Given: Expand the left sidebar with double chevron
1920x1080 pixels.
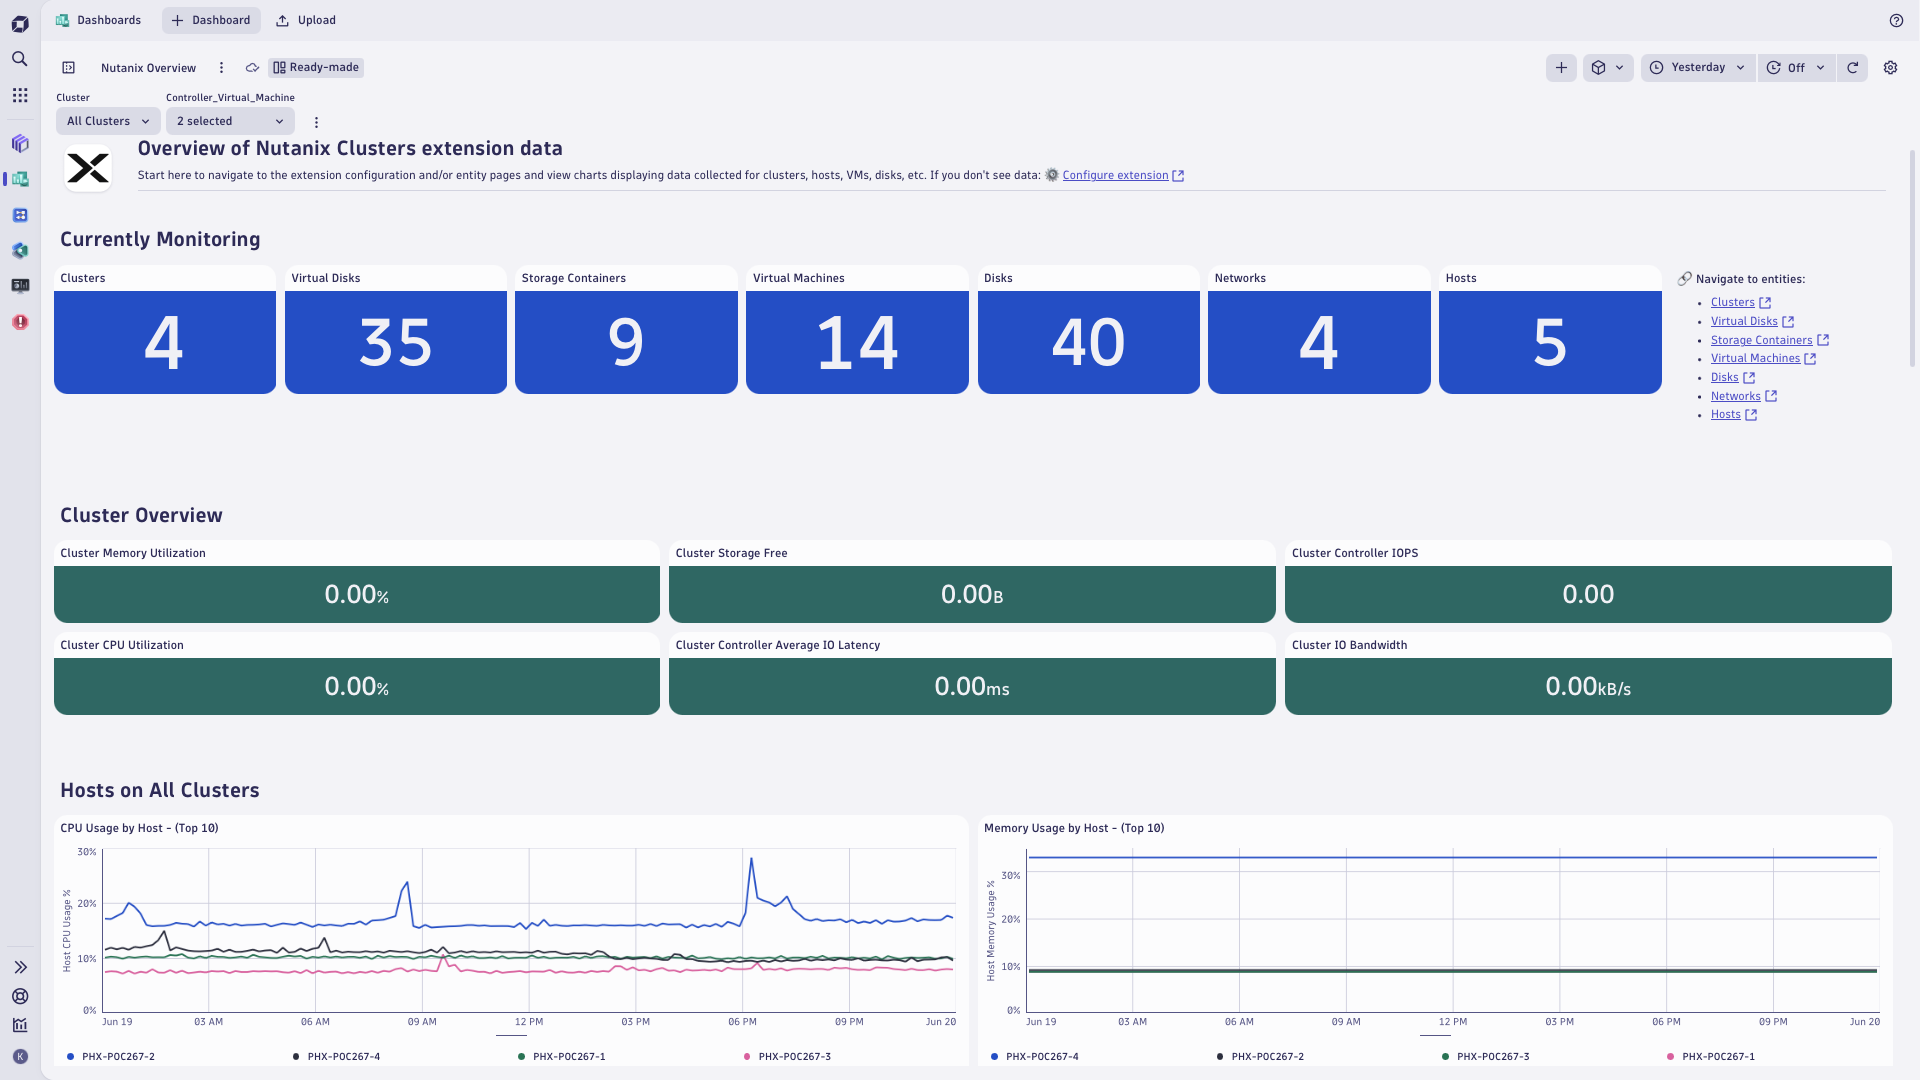Looking at the screenshot, I should click(20, 967).
